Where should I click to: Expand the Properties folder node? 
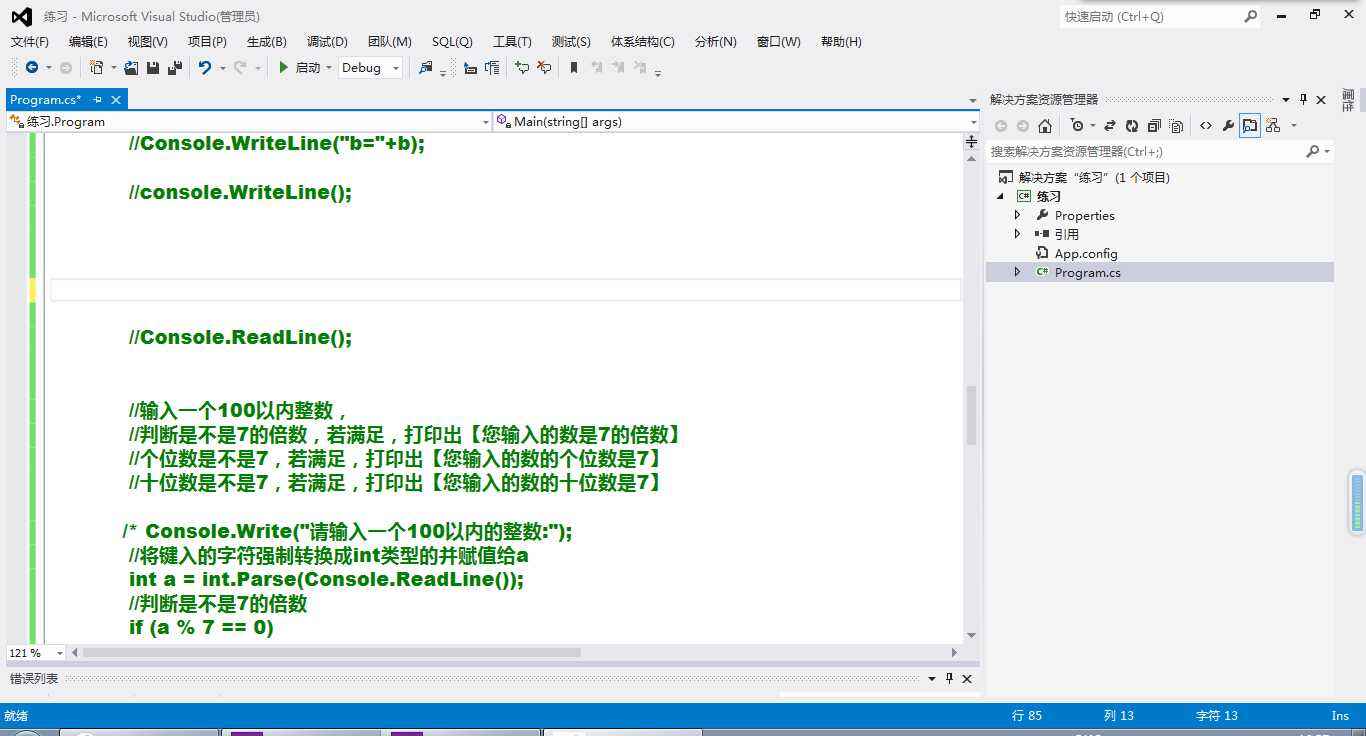[1018, 215]
